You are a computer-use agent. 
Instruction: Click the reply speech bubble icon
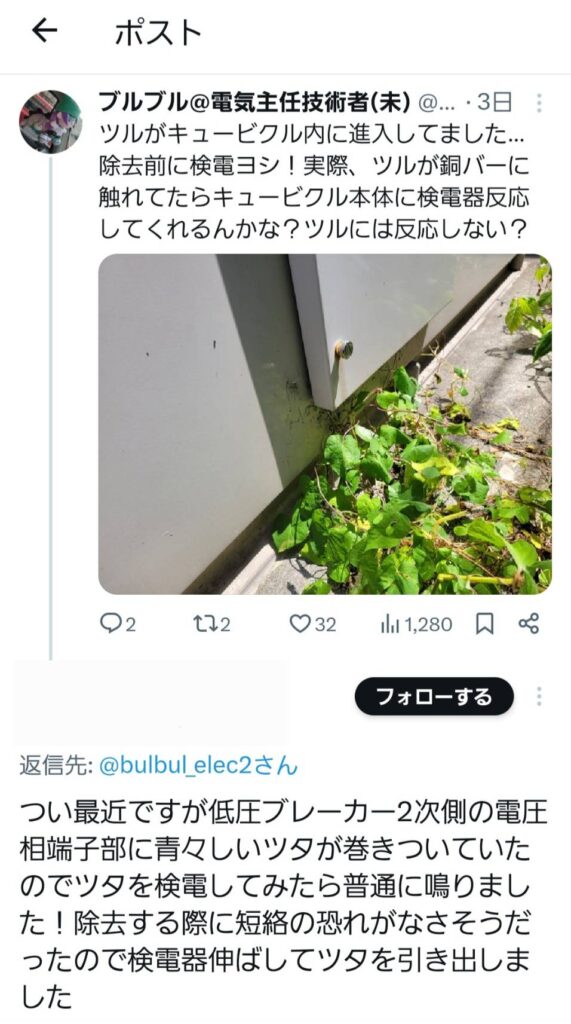[108, 624]
